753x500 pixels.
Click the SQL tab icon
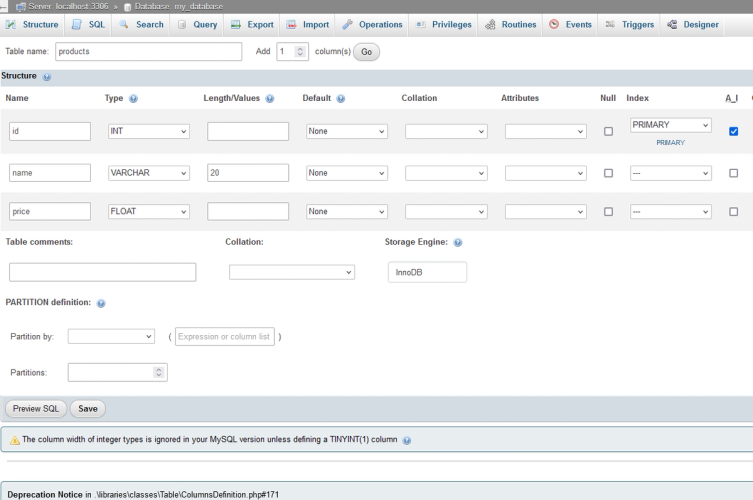77,24
